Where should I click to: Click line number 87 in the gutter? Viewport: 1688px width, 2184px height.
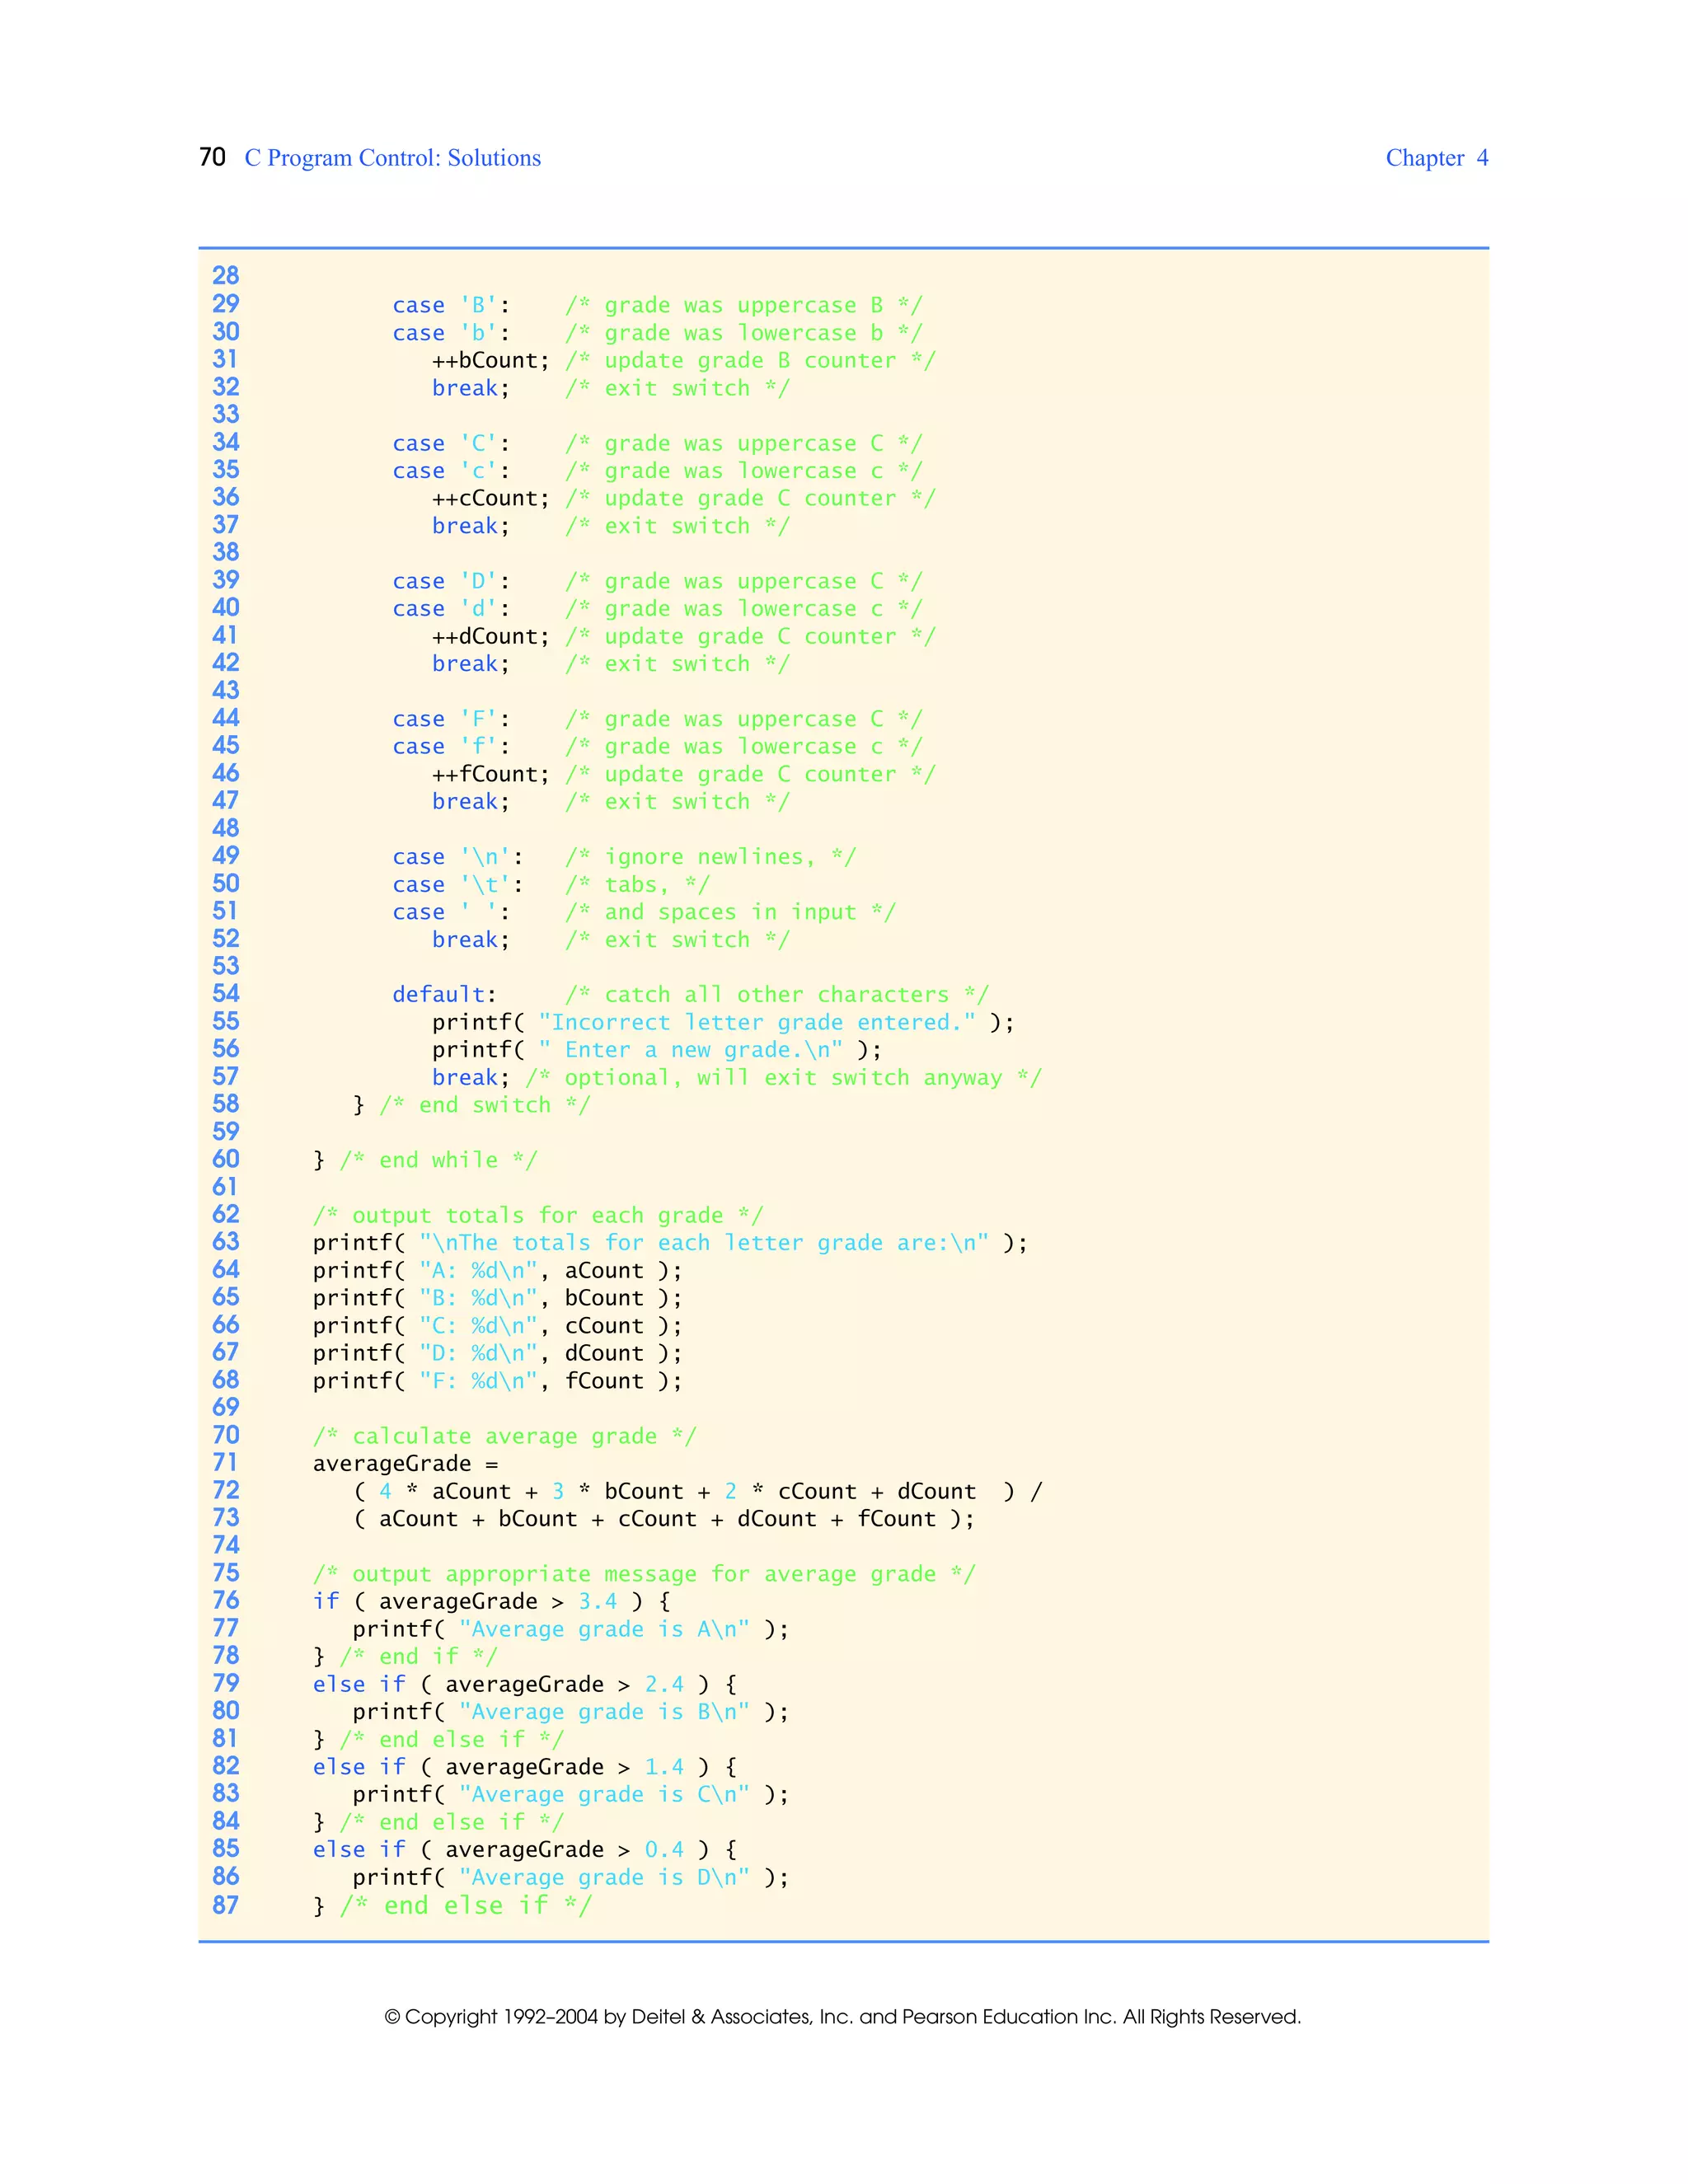pos(225,1905)
